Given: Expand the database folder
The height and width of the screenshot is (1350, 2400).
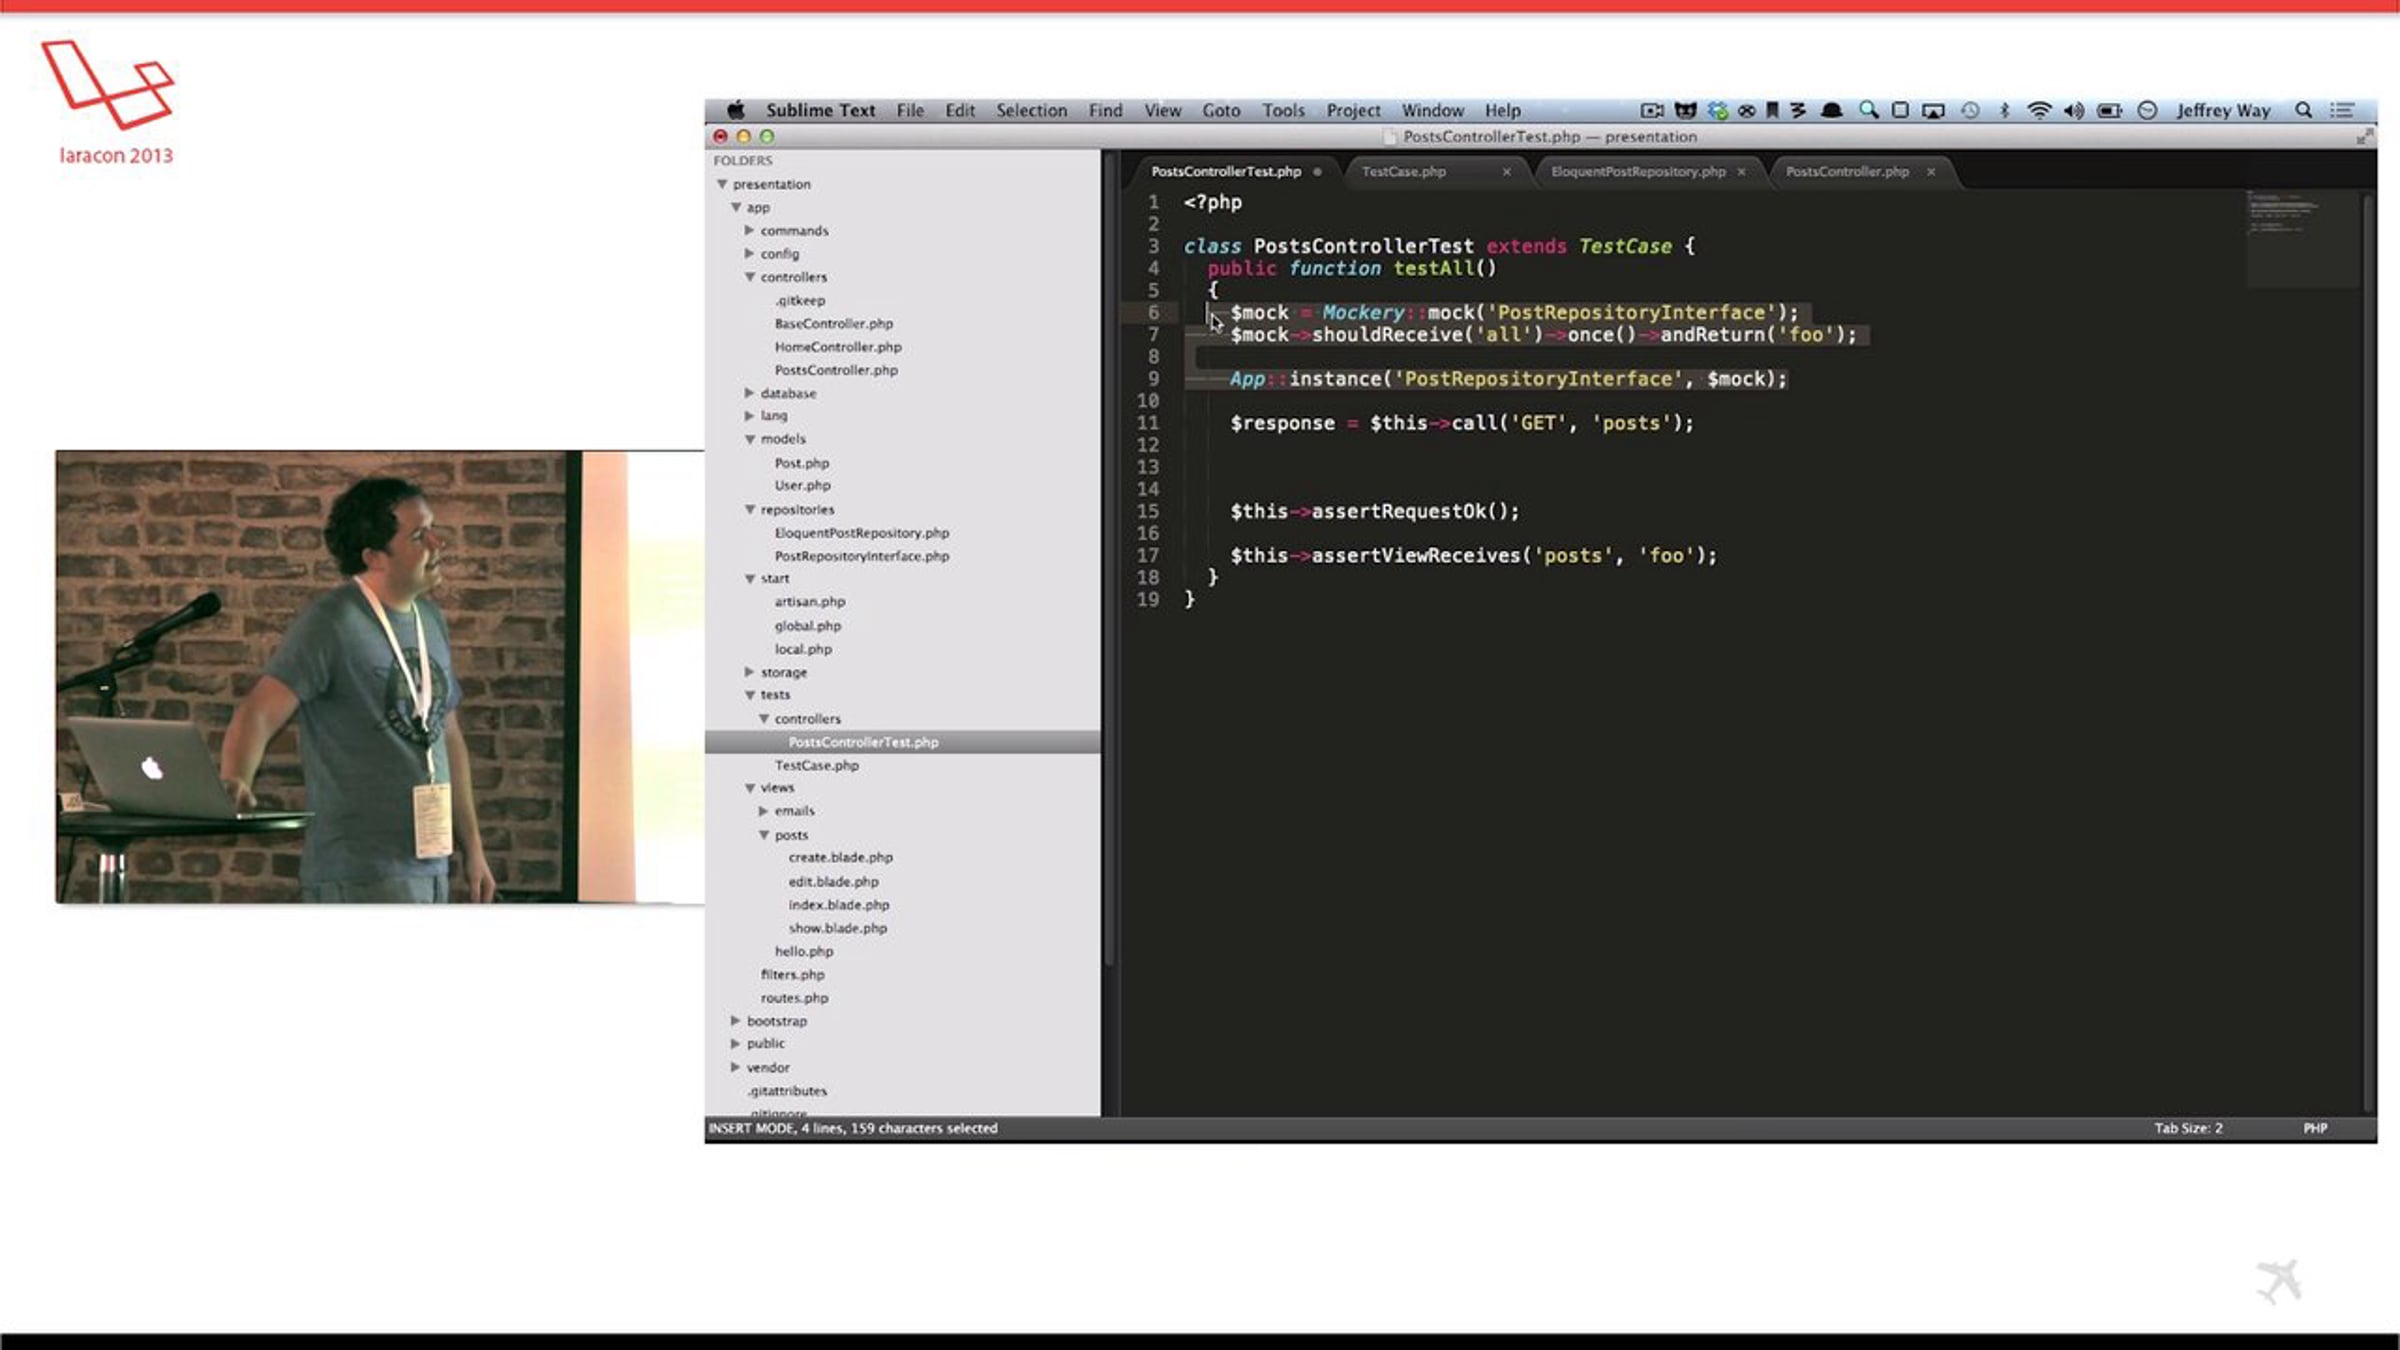Looking at the screenshot, I should tap(749, 393).
